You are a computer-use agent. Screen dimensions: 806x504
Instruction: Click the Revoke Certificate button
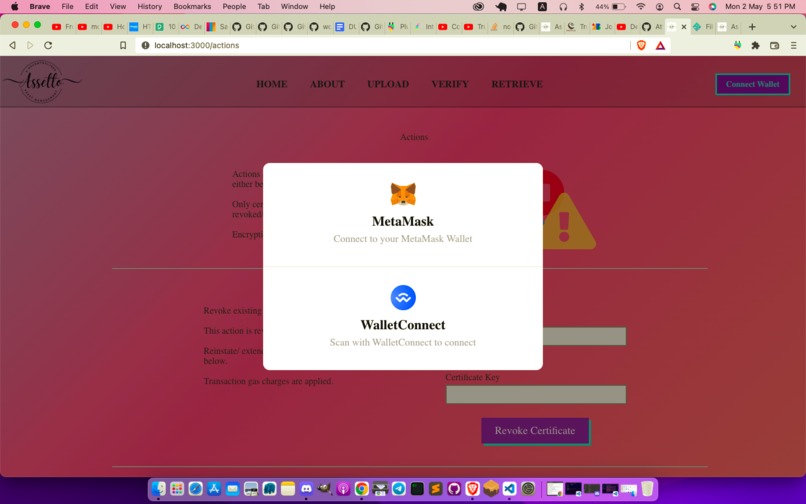pyautogui.click(x=535, y=431)
